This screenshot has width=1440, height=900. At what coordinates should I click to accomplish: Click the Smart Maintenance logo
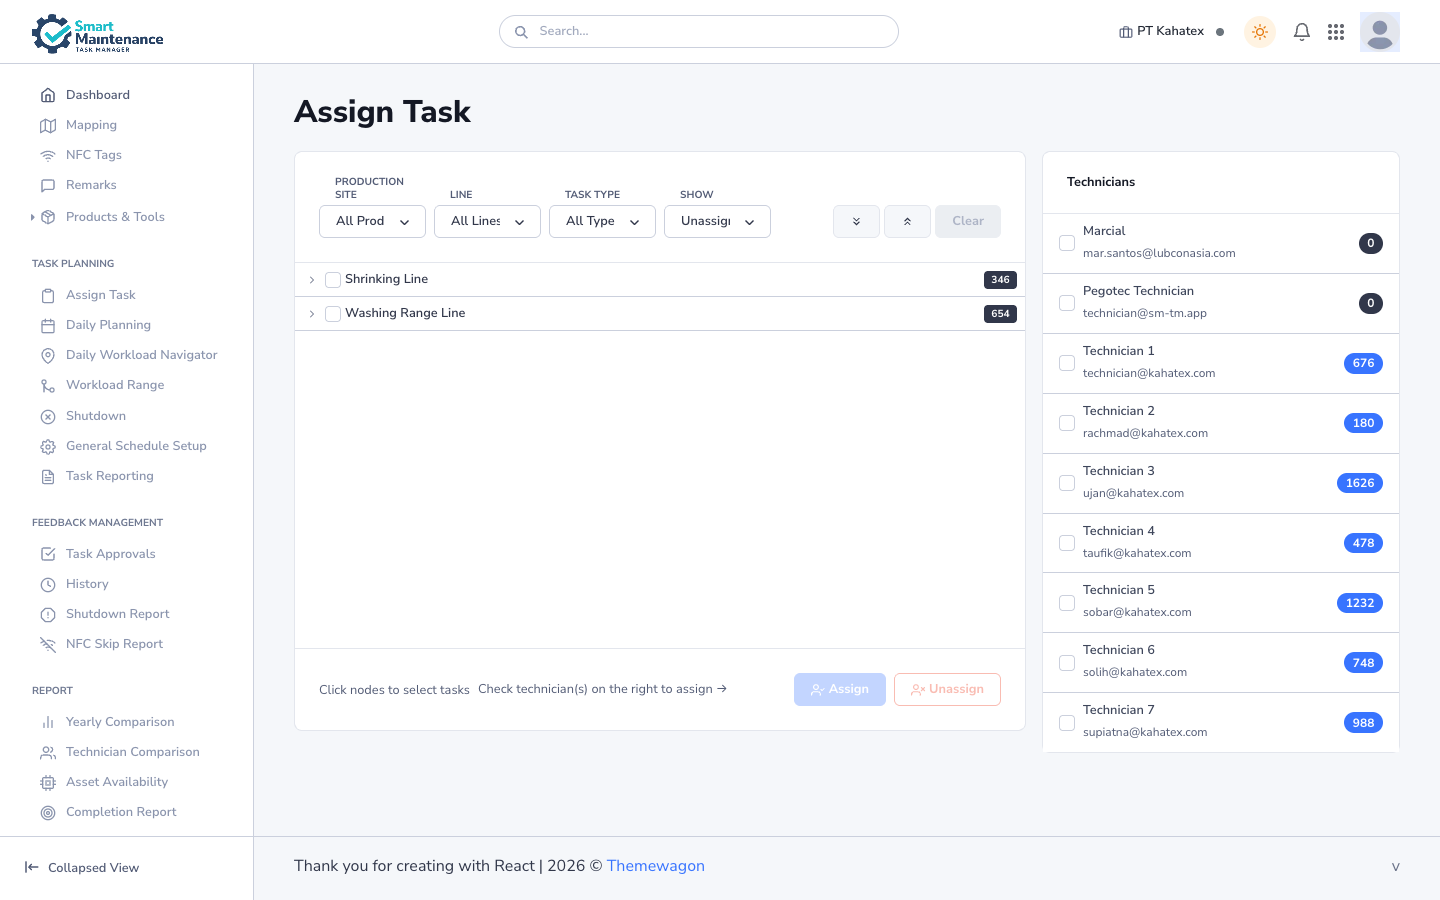point(98,34)
